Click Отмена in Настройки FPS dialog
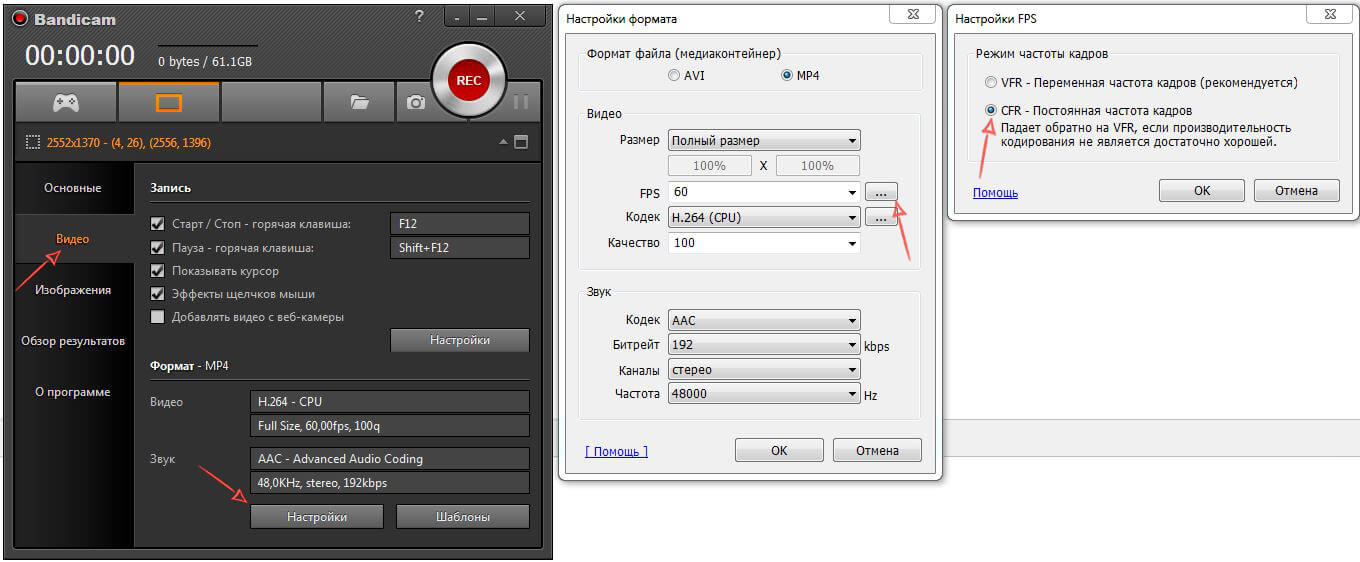The width and height of the screenshot is (1360, 562). coord(1296,190)
